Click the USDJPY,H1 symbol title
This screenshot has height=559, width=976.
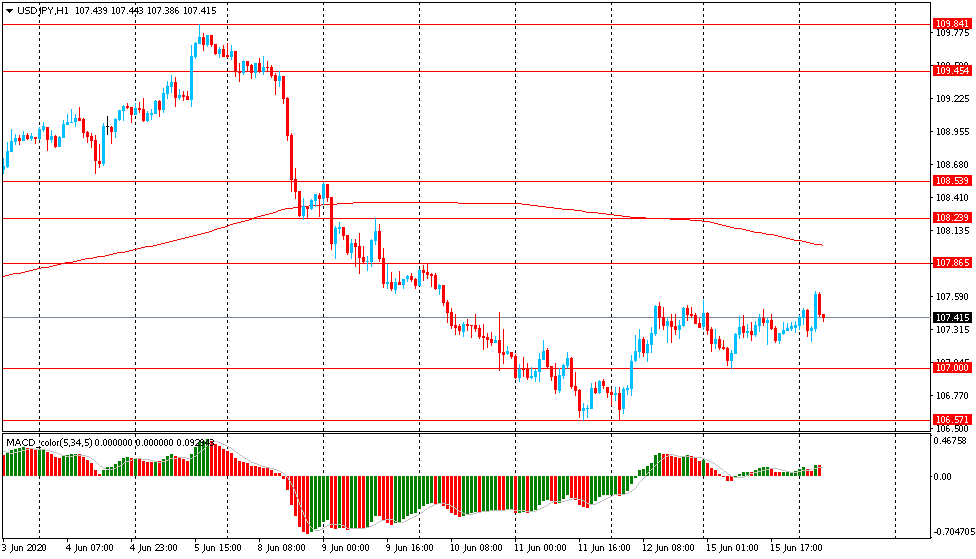[42, 11]
